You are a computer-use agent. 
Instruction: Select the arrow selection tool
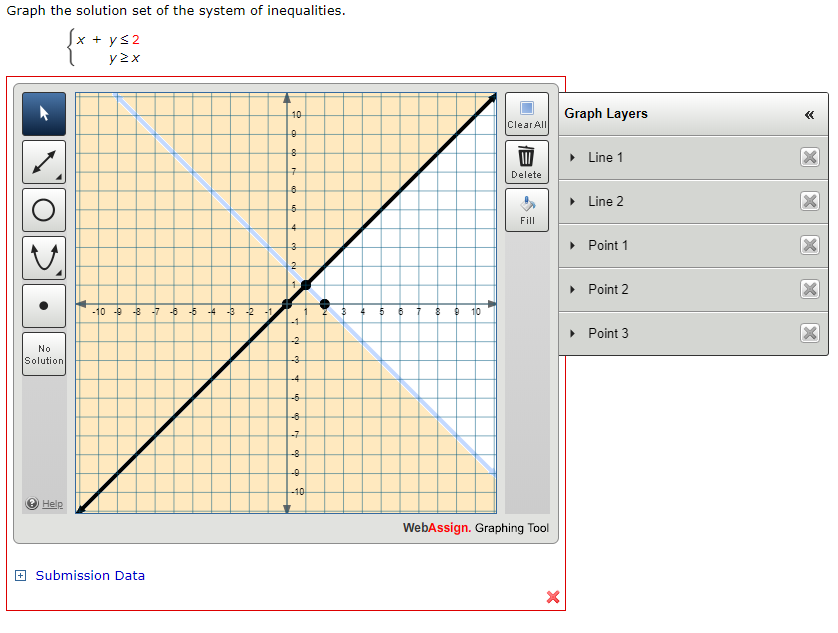43,113
